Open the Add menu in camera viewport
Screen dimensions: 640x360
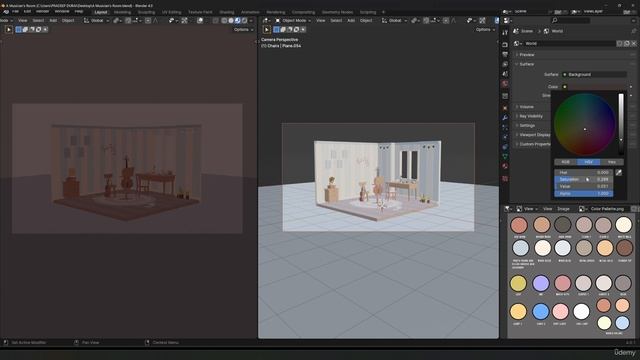pyautogui.click(x=351, y=20)
